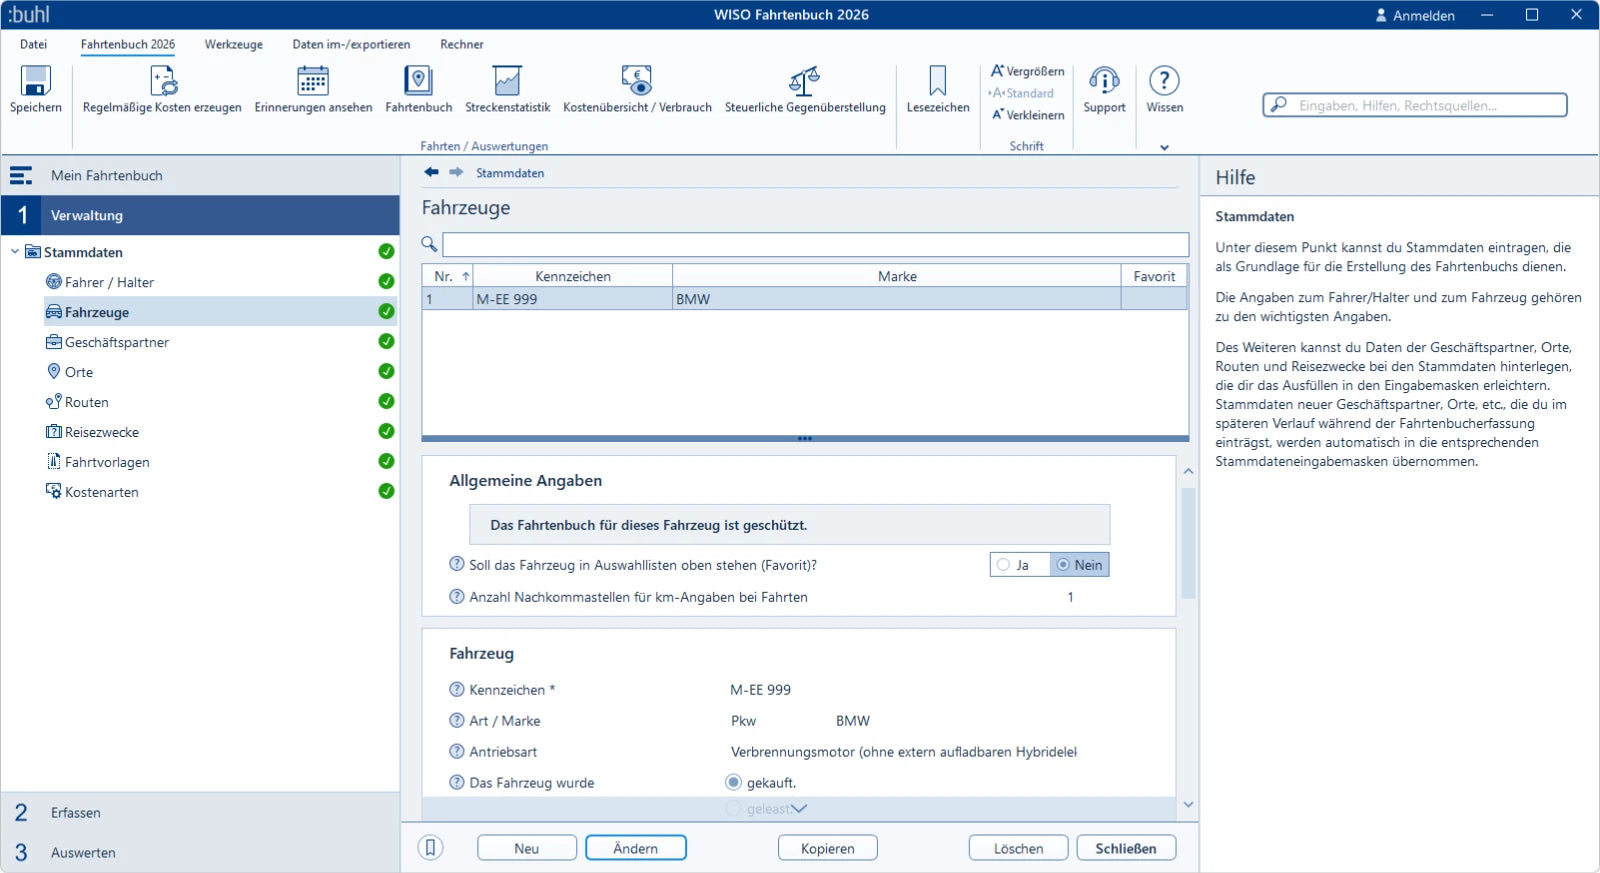Click the bookmark button in bottom bar
Image resolution: width=1600 pixels, height=873 pixels.
pyautogui.click(x=430, y=848)
